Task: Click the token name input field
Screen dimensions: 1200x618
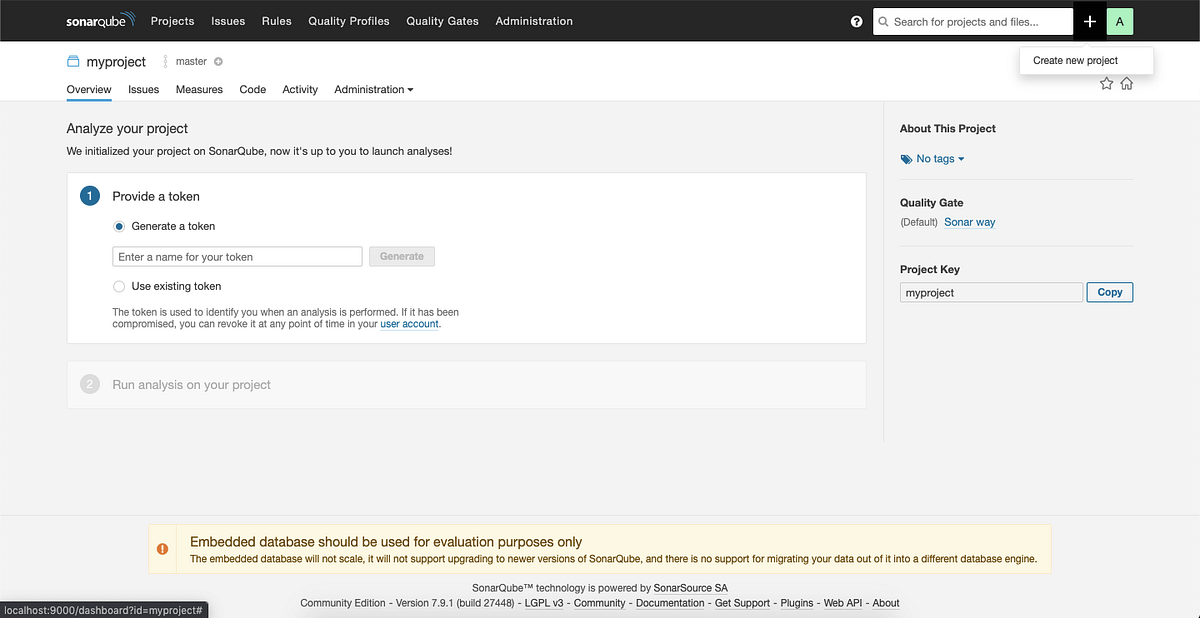Action: pos(237,256)
